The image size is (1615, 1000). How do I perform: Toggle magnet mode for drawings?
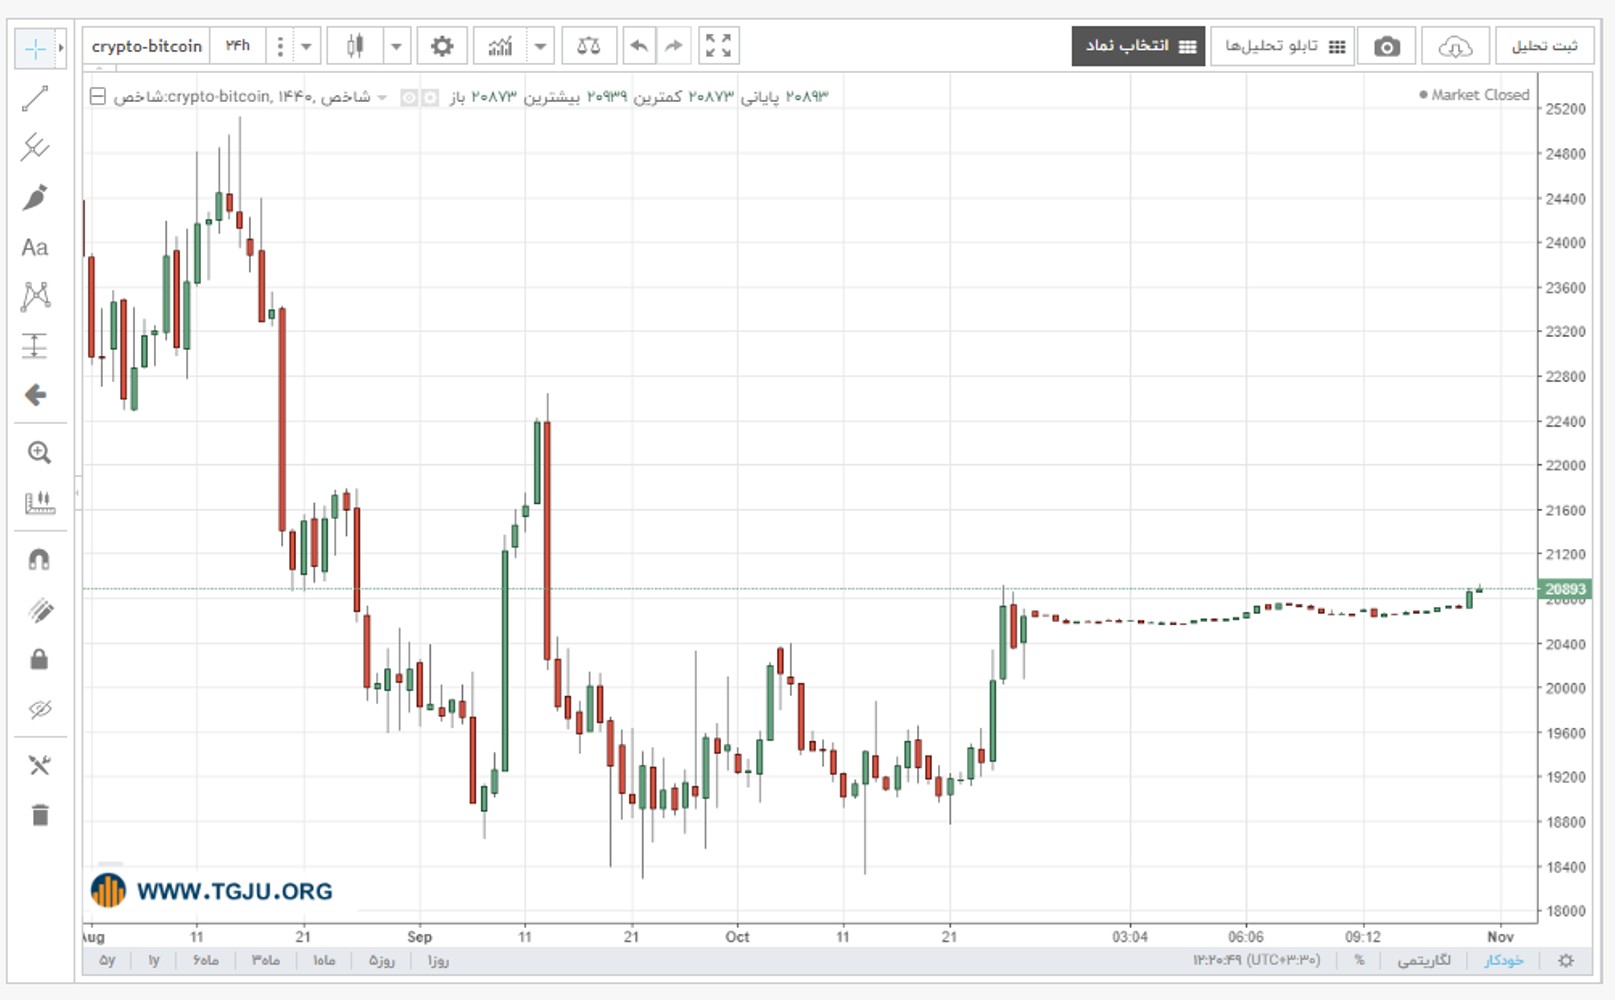click(39, 560)
